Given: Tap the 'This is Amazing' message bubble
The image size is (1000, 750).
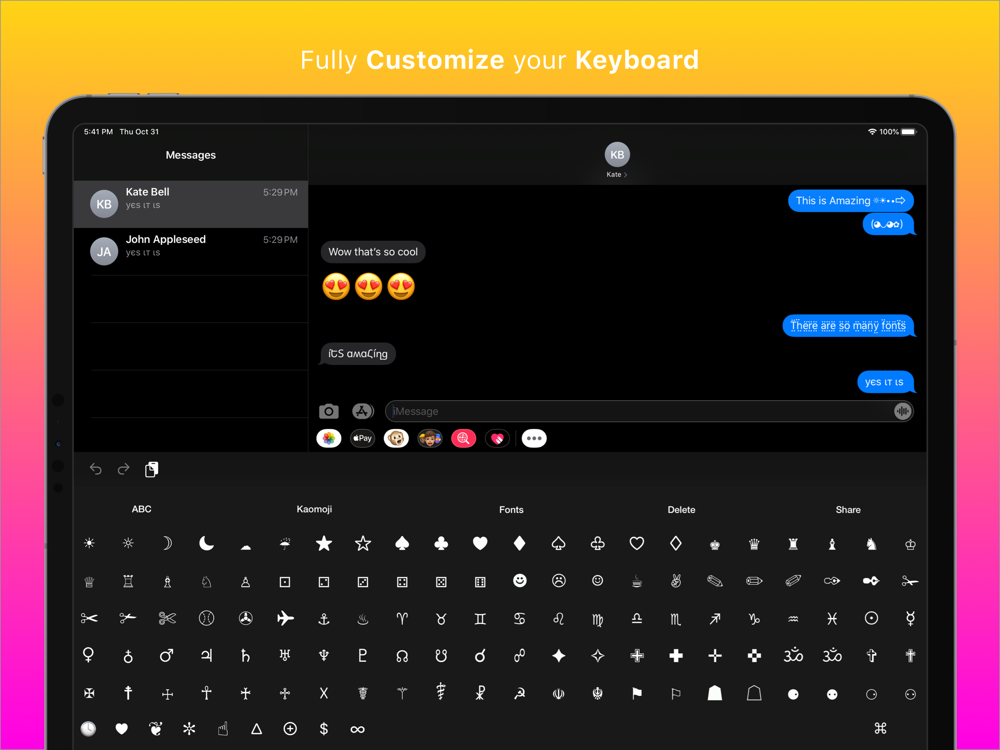Looking at the screenshot, I should (x=851, y=201).
